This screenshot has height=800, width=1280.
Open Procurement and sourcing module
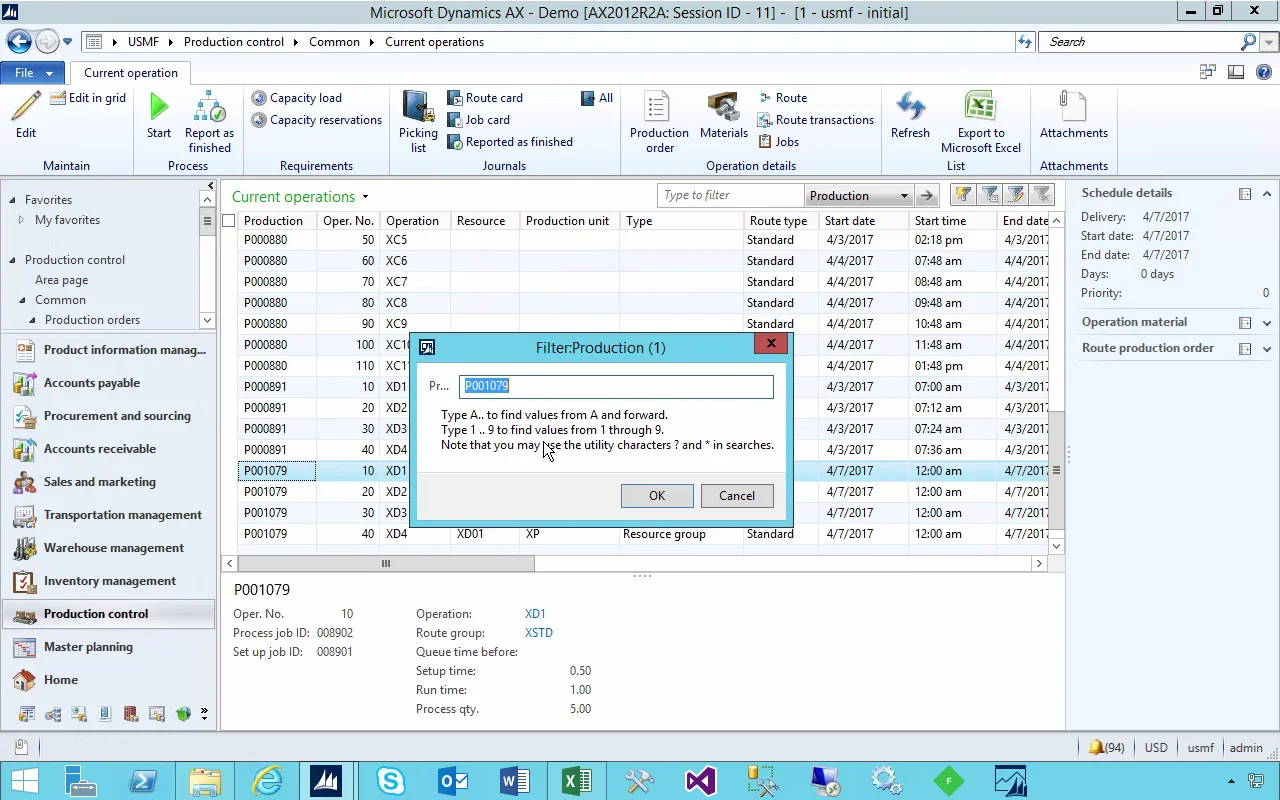108,416
